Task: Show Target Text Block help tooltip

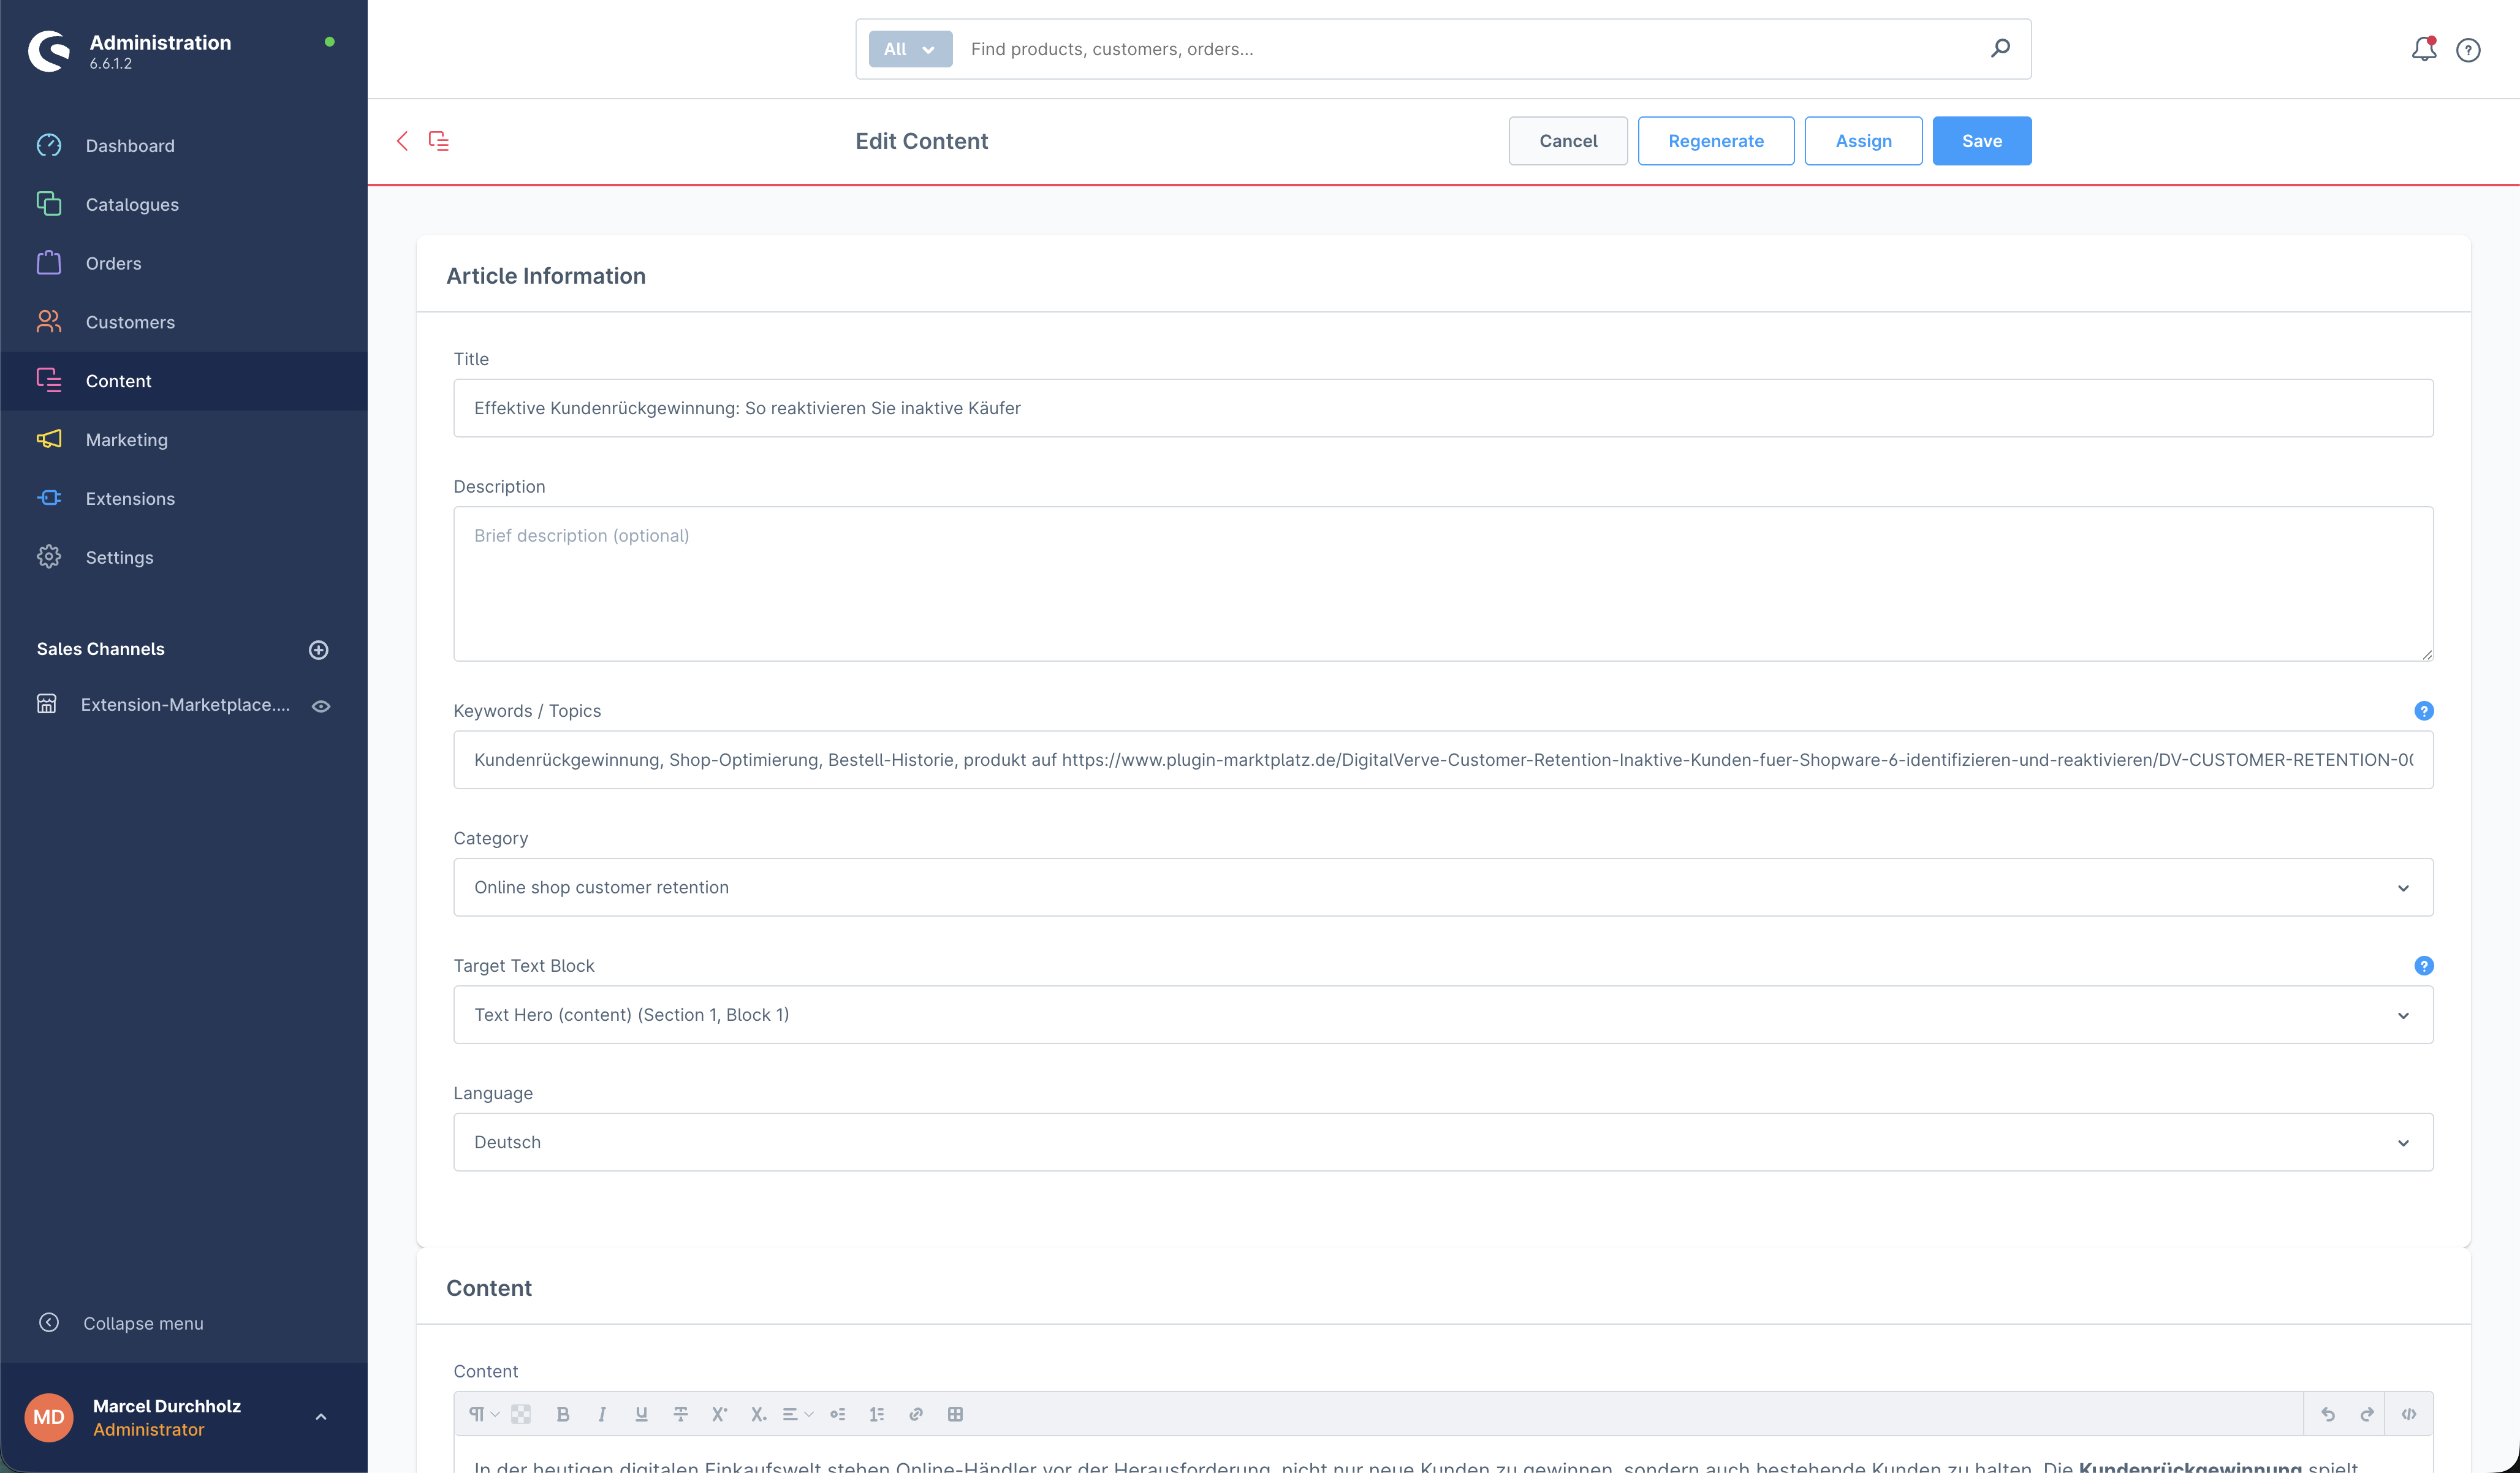Action: pos(2423,966)
